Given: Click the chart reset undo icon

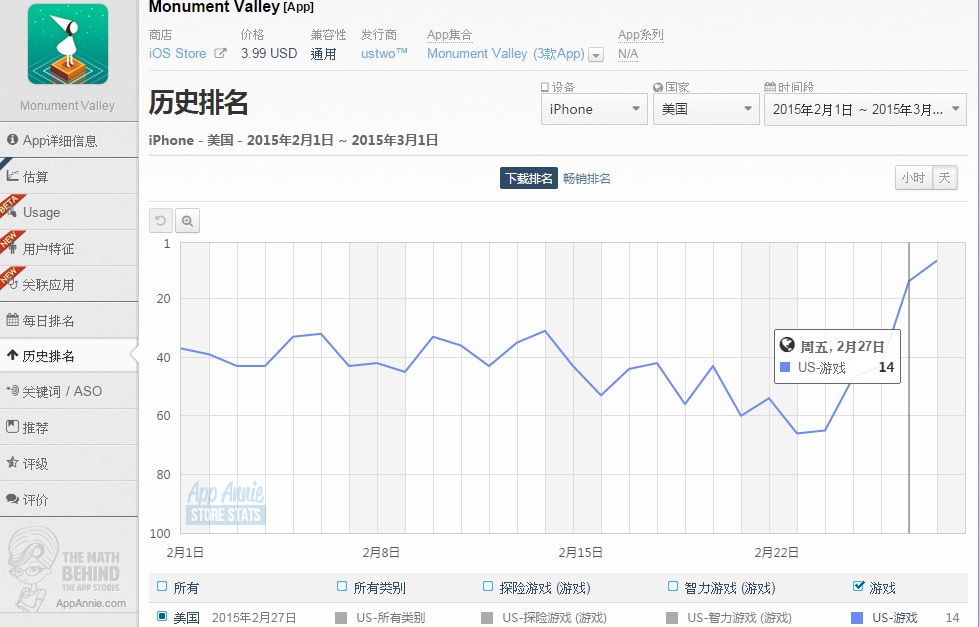Looking at the screenshot, I should [x=160, y=220].
